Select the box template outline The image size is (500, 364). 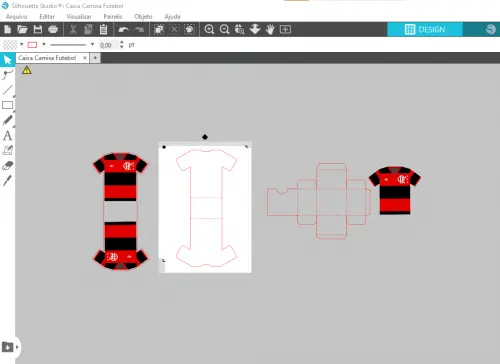319,201
